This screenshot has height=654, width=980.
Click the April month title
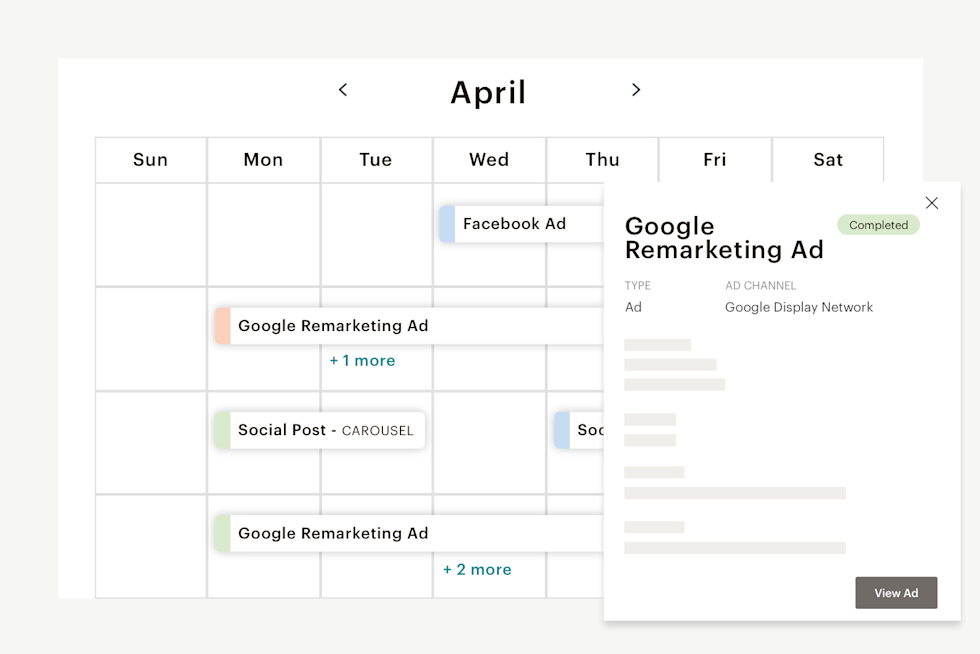(488, 92)
